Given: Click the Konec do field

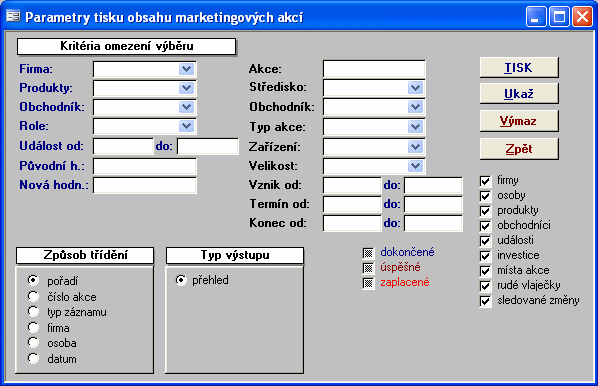Looking at the screenshot, I should coord(433,224).
